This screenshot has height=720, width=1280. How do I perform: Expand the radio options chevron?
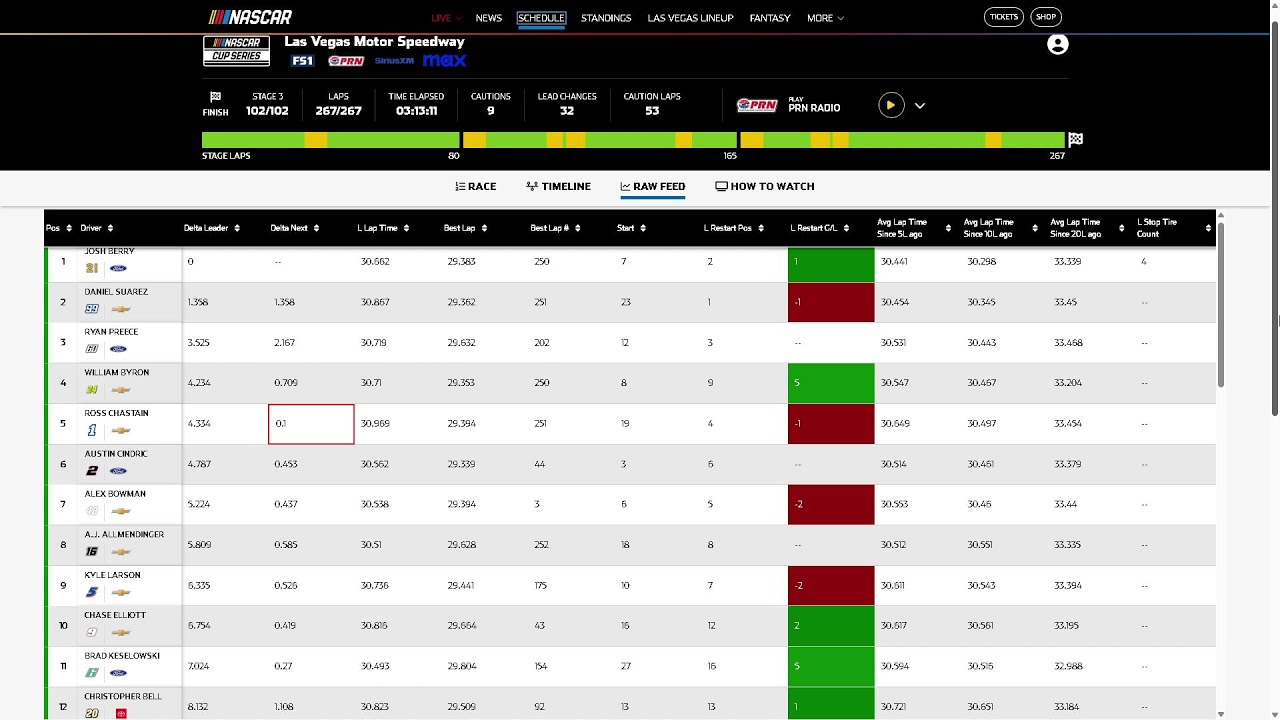[x=919, y=105]
